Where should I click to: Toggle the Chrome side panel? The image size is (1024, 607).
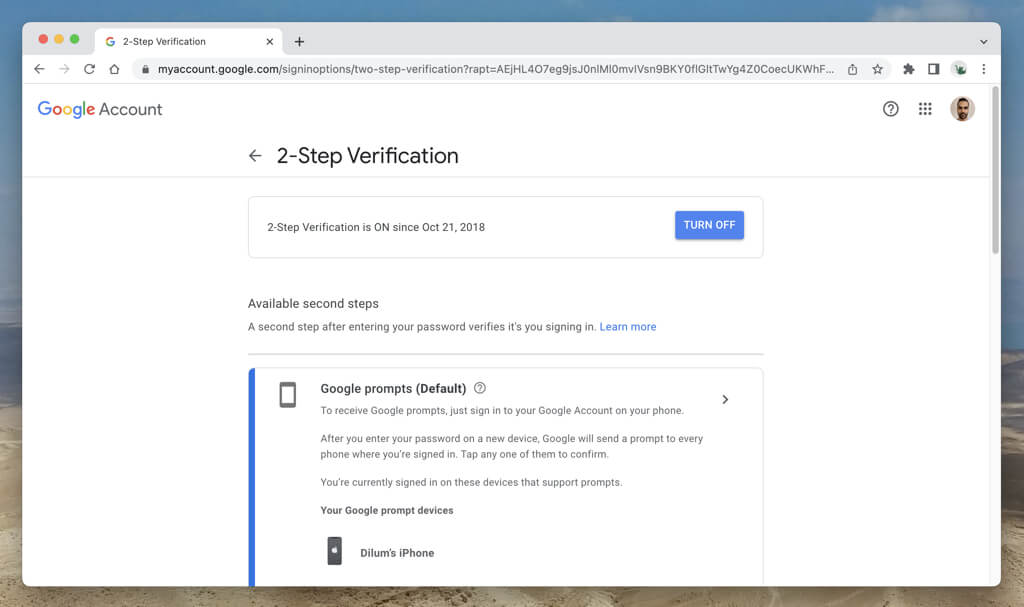[933, 69]
